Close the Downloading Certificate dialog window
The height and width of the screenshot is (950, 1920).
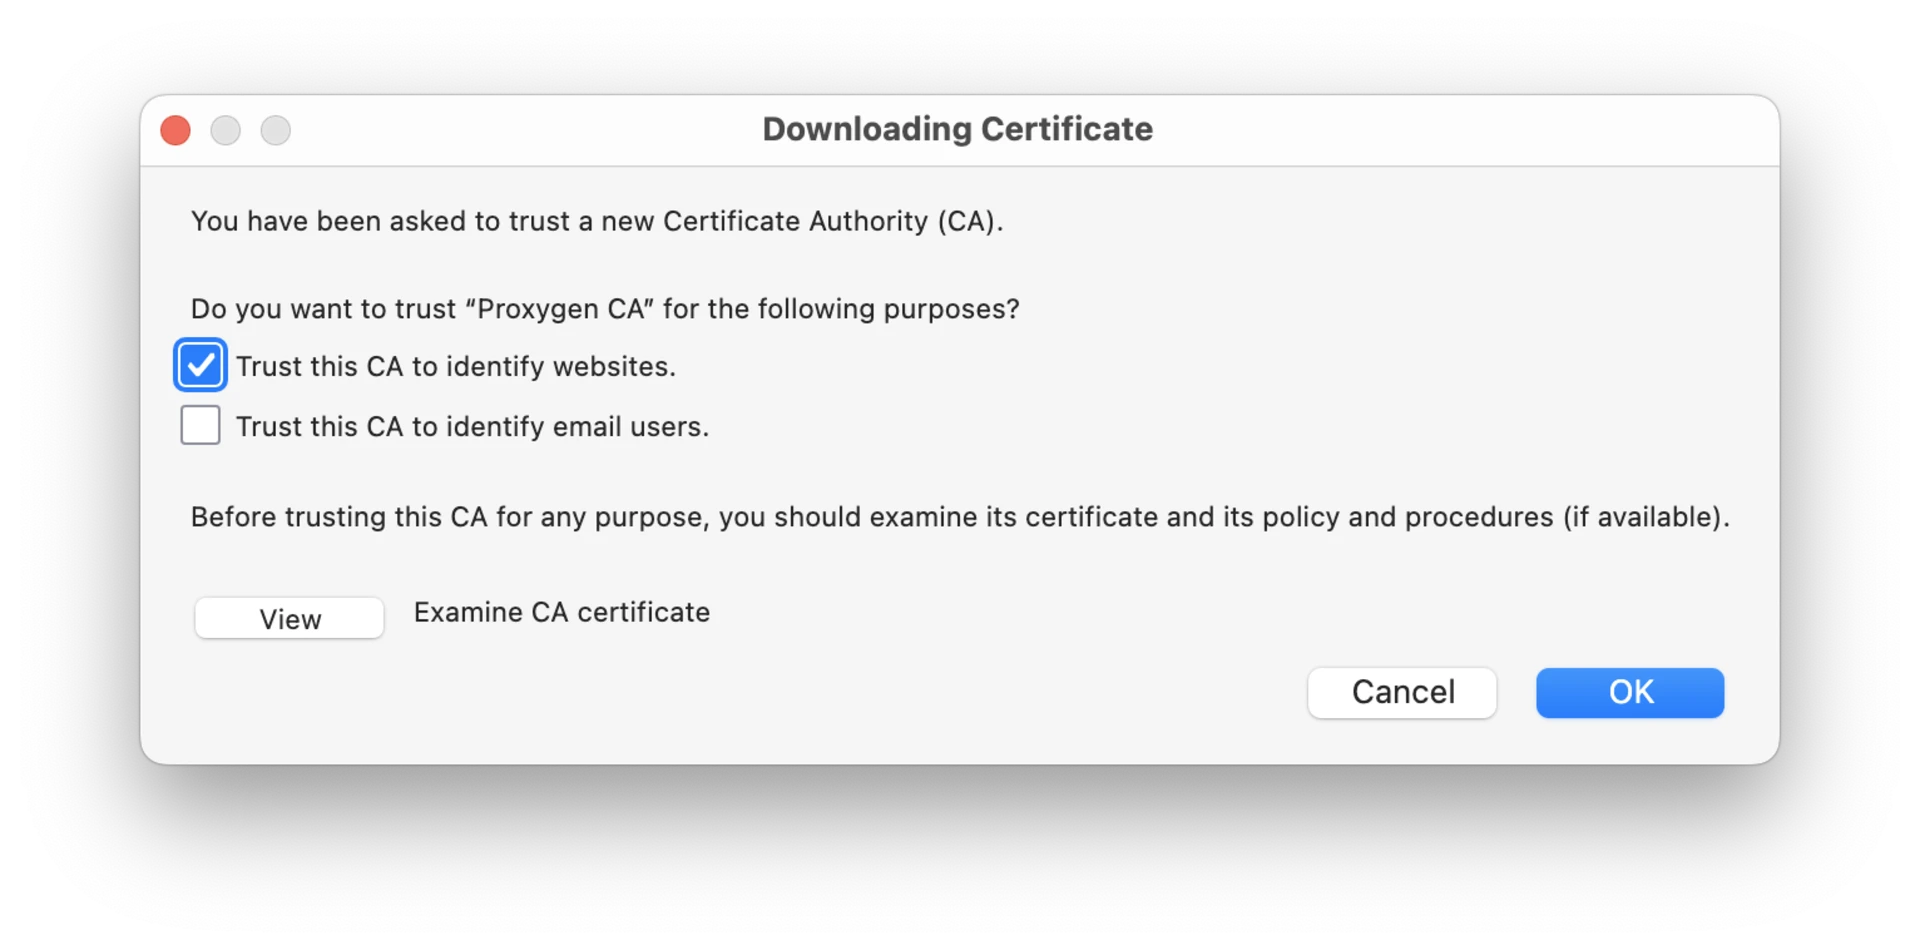point(176,130)
